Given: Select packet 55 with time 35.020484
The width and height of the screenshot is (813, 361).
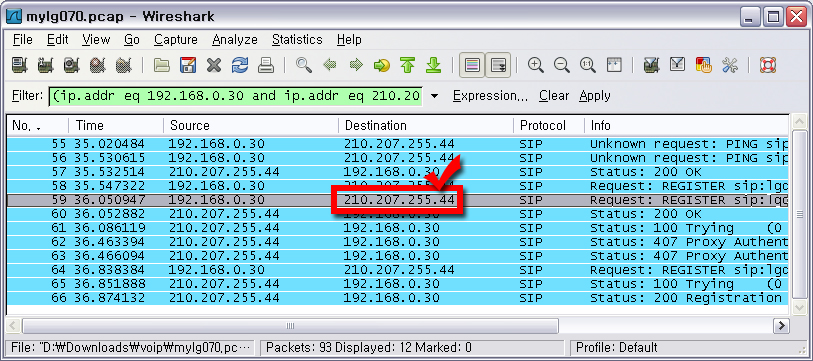Looking at the screenshot, I should pyautogui.click(x=398, y=144).
